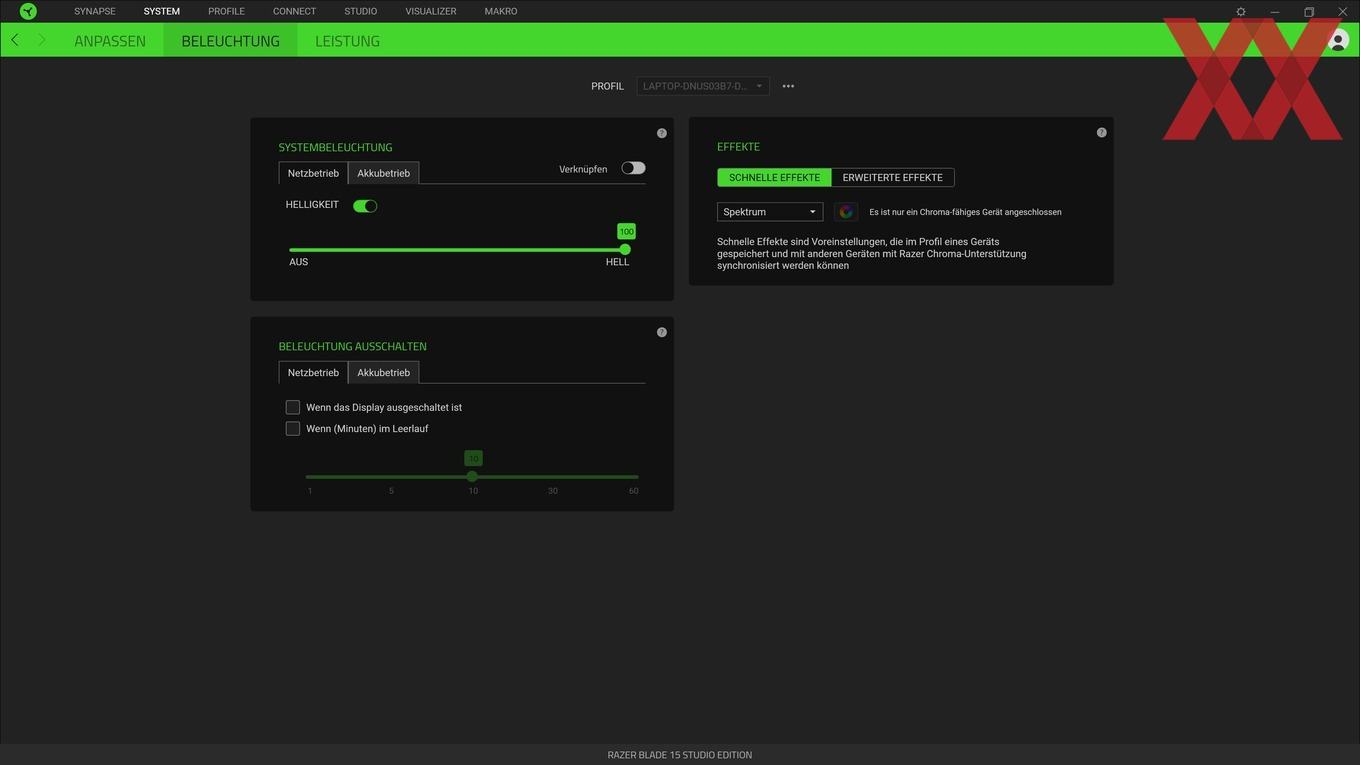The width and height of the screenshot is (1360, 765).
Task: Switch to the Anpassen subtab
Action: [x=110, y=41]
